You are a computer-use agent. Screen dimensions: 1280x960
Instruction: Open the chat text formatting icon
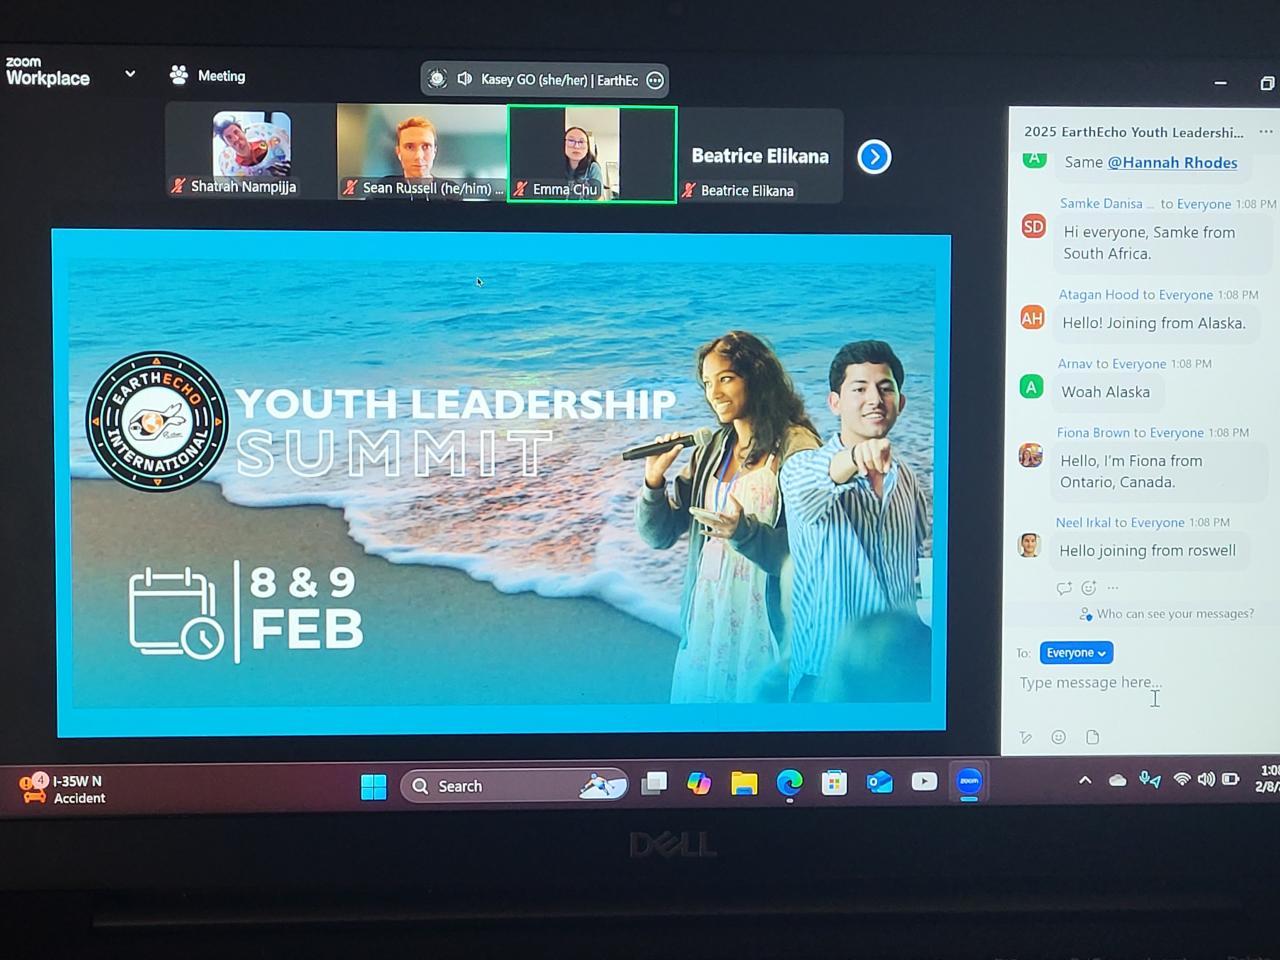click(x=1025, y=738)
